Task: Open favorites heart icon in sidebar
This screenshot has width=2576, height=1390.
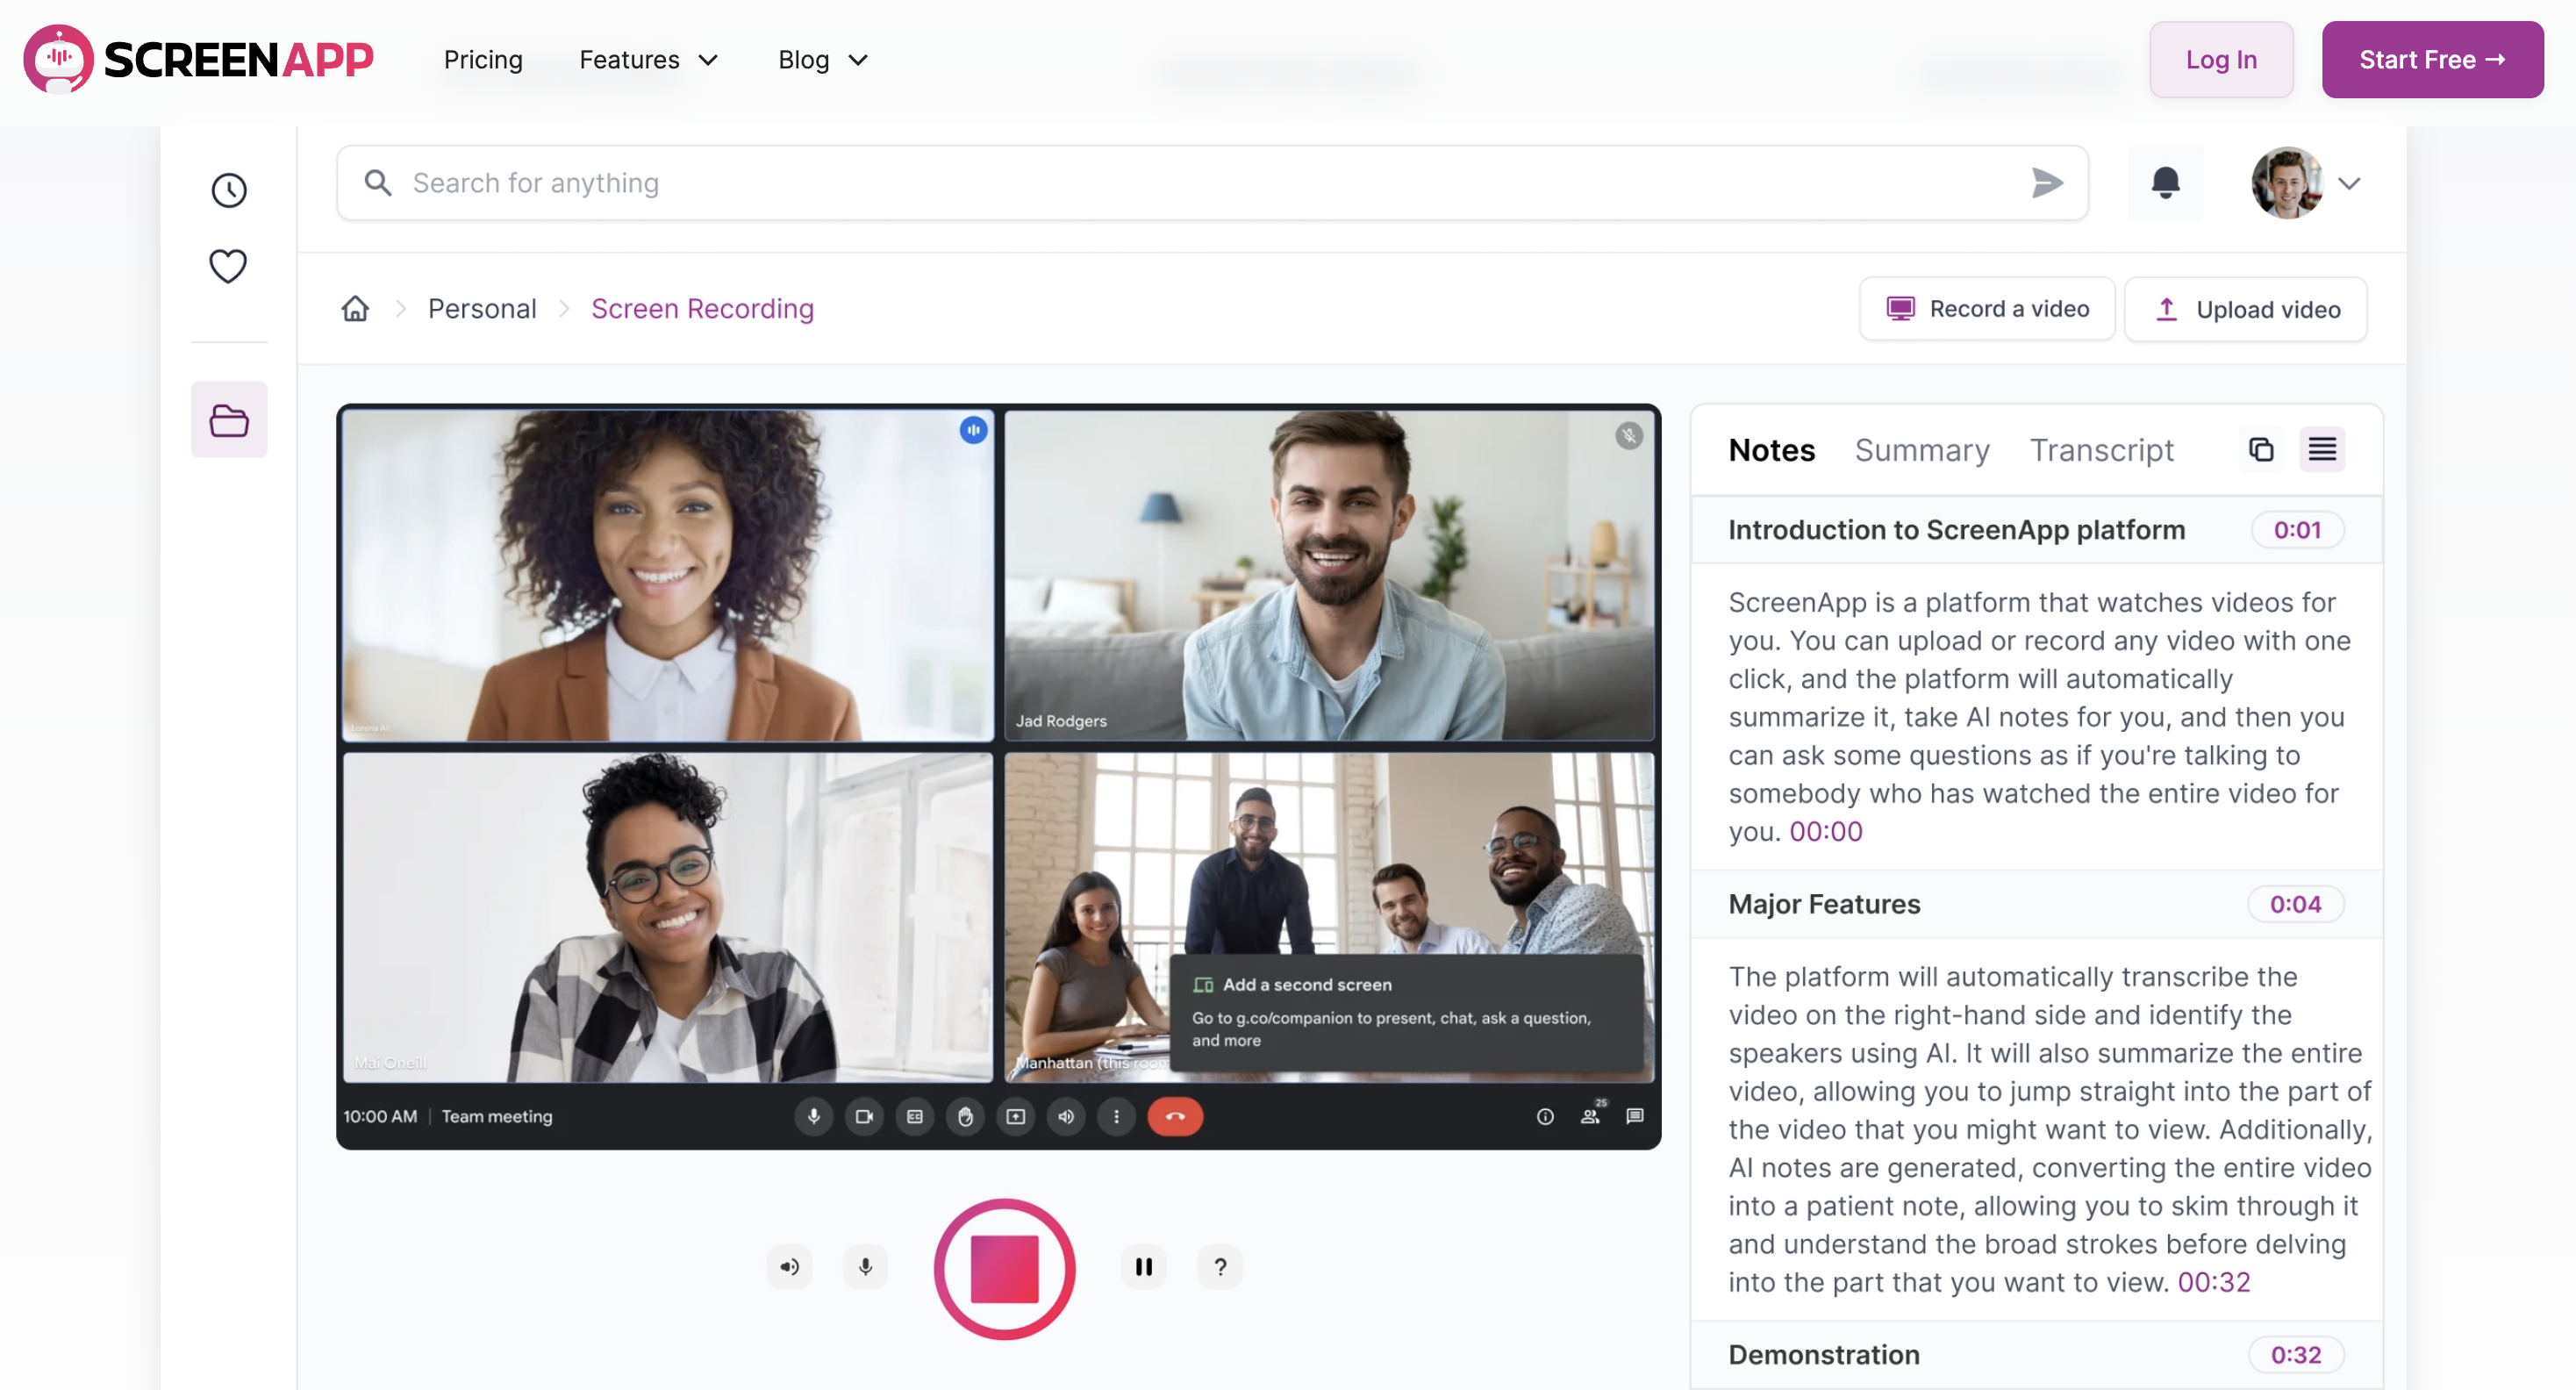Action: coord(228,266)
